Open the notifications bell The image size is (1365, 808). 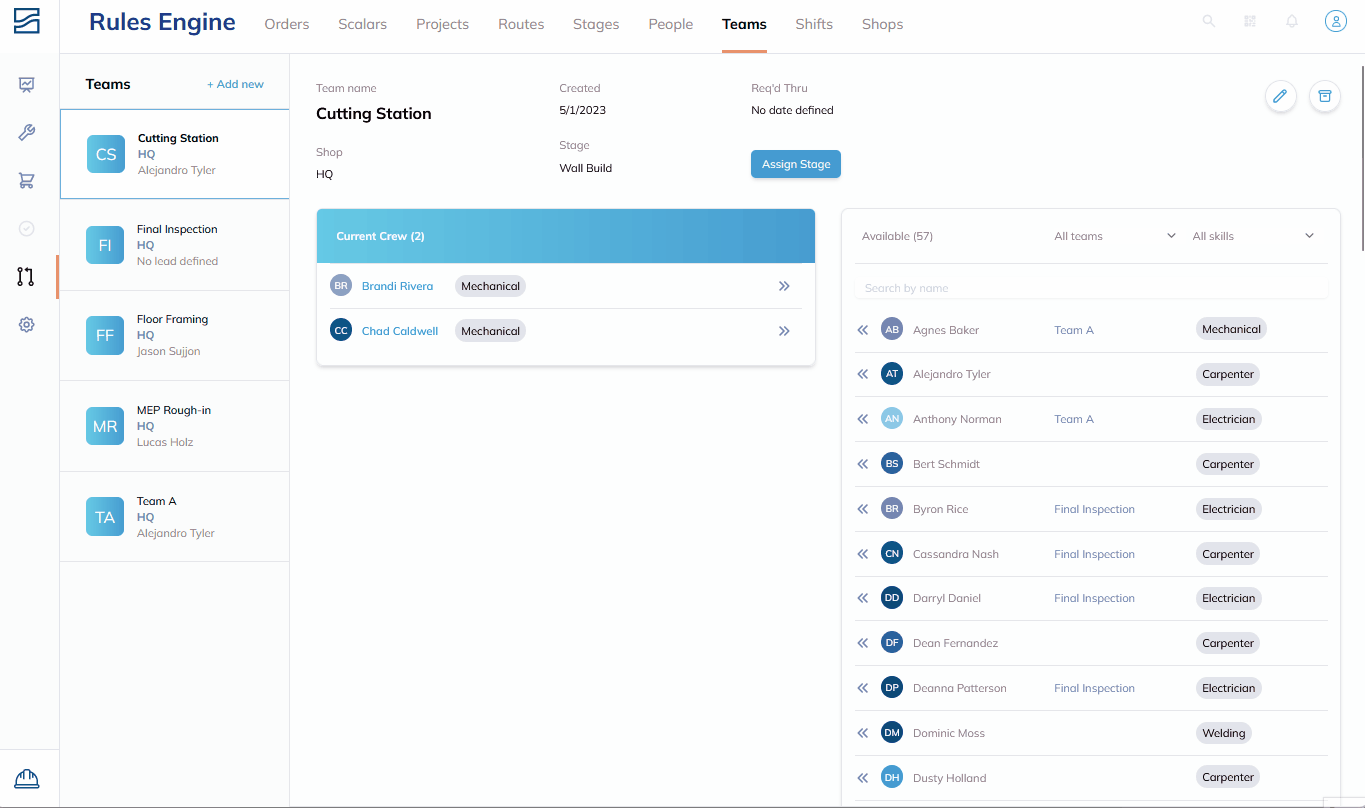pyautogui.click(x=1292, y=21)
